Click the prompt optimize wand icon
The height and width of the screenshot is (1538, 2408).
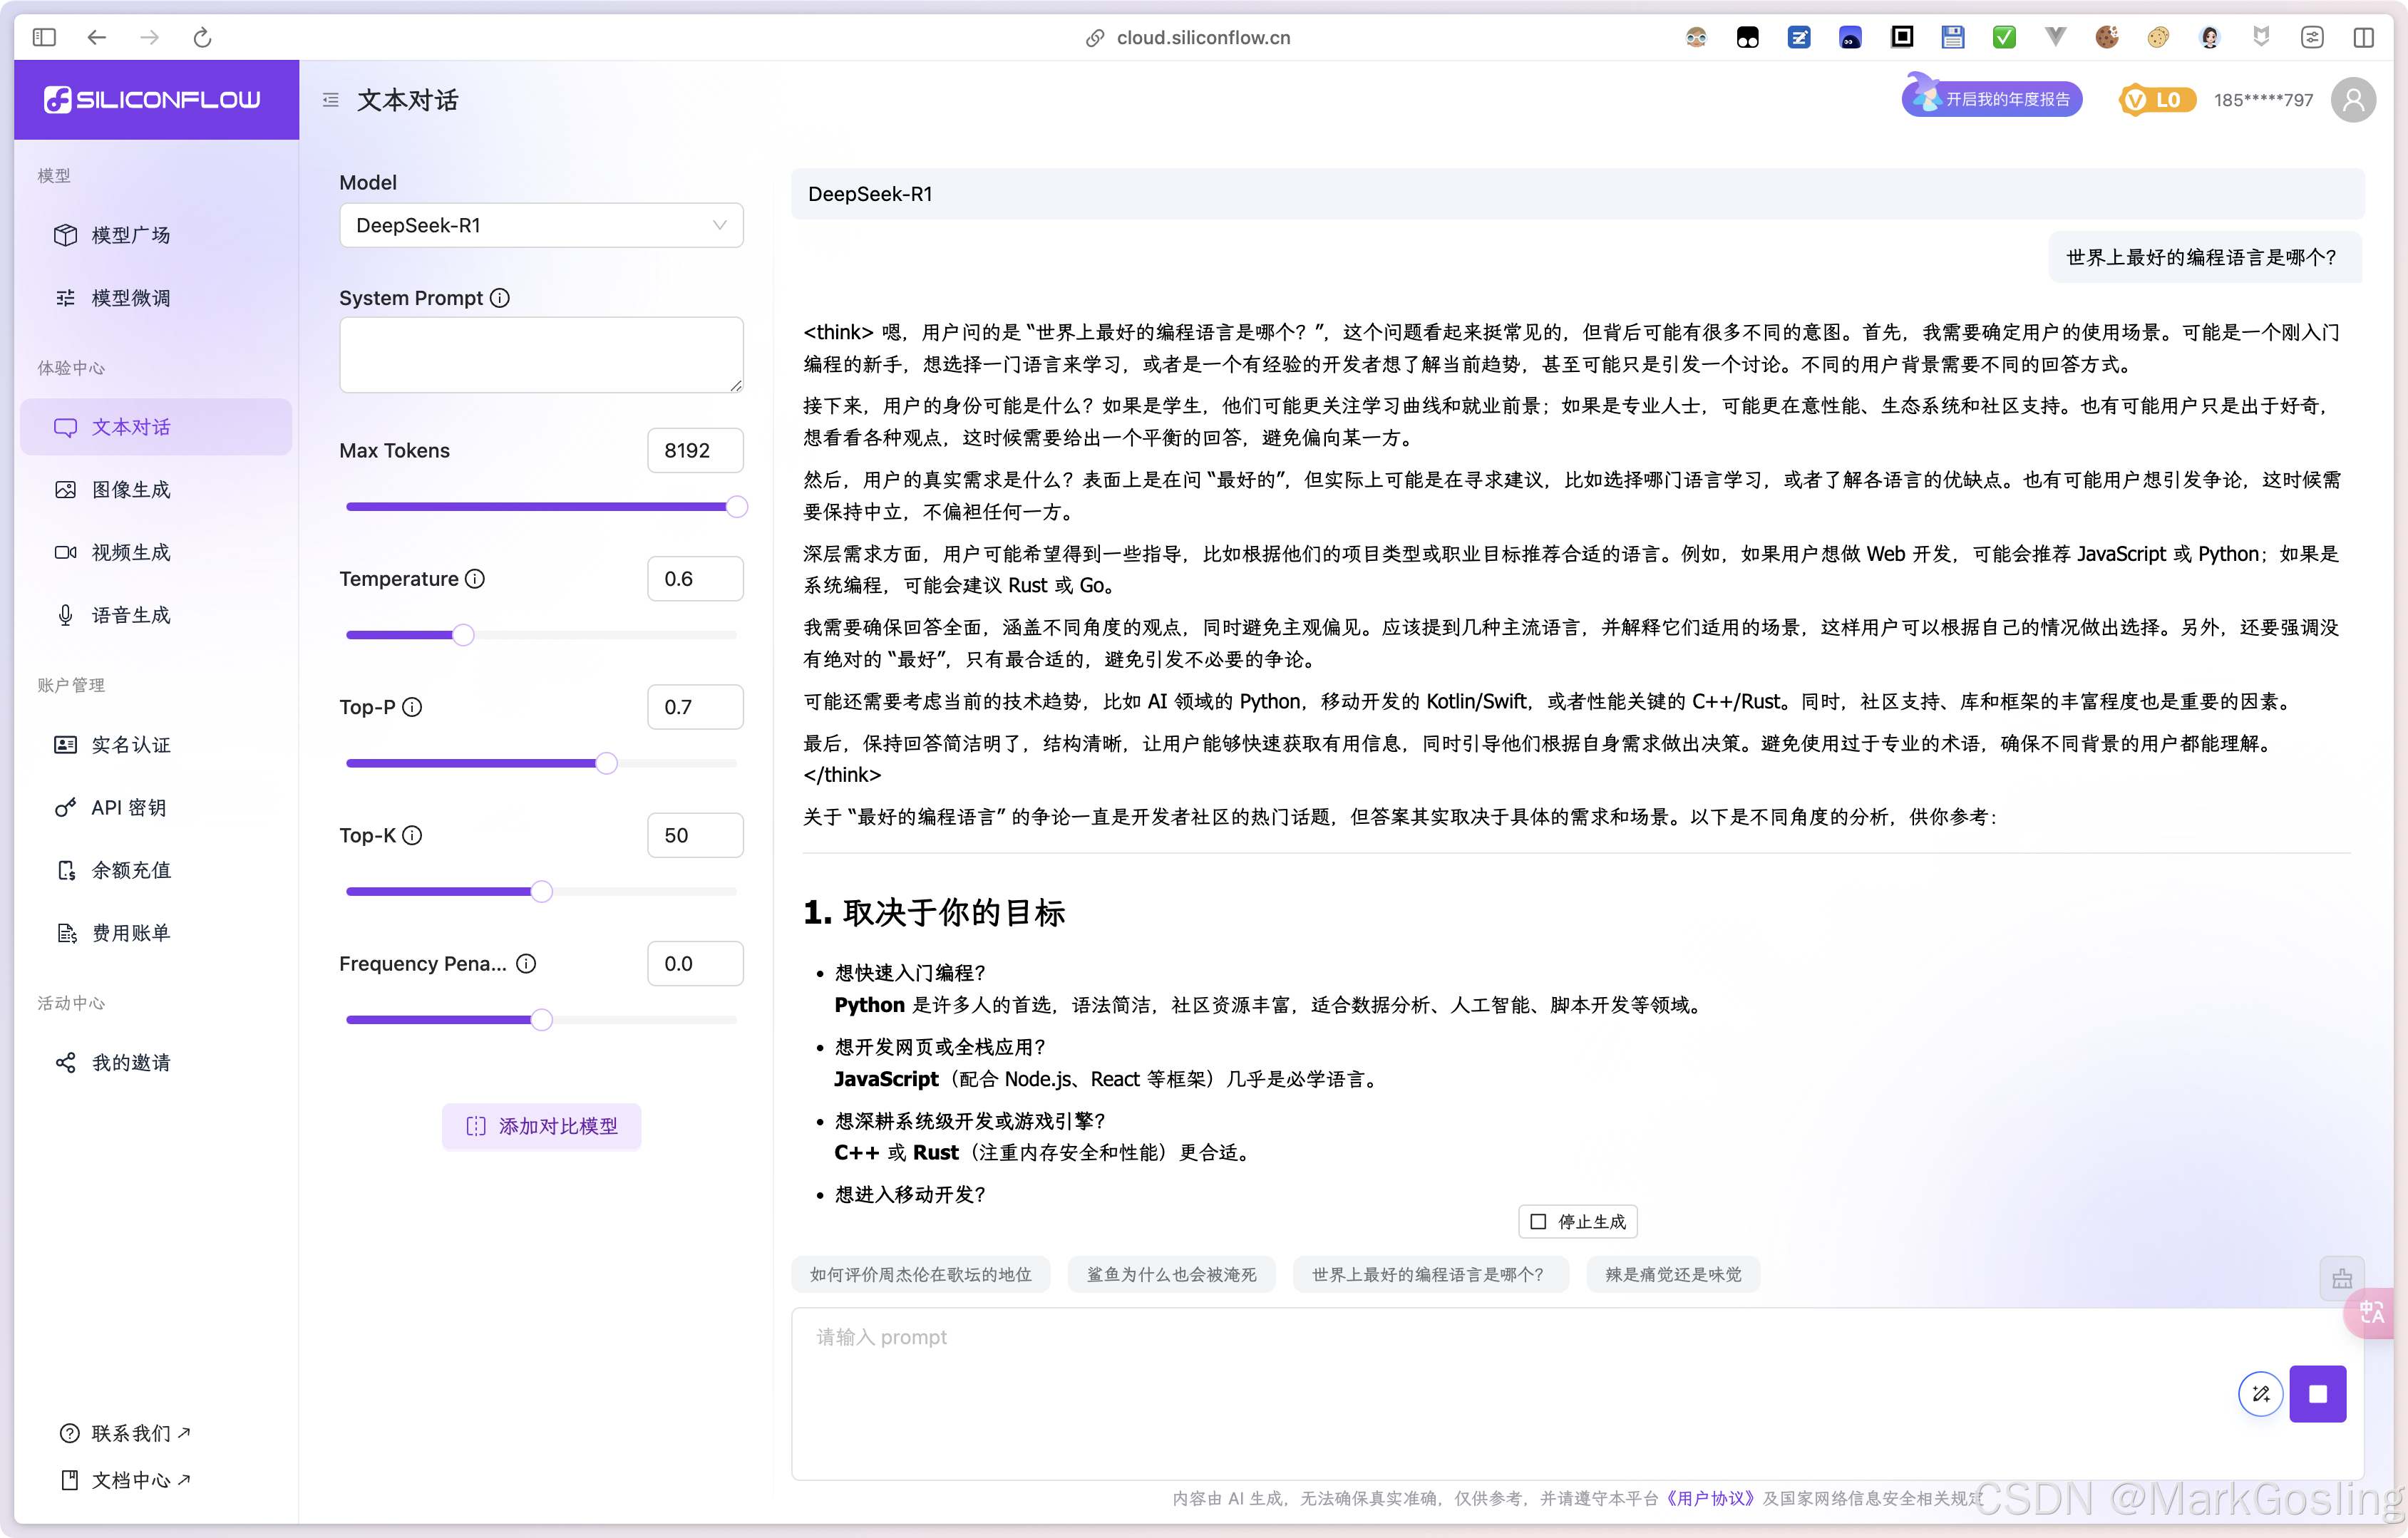(2260, 1394)
